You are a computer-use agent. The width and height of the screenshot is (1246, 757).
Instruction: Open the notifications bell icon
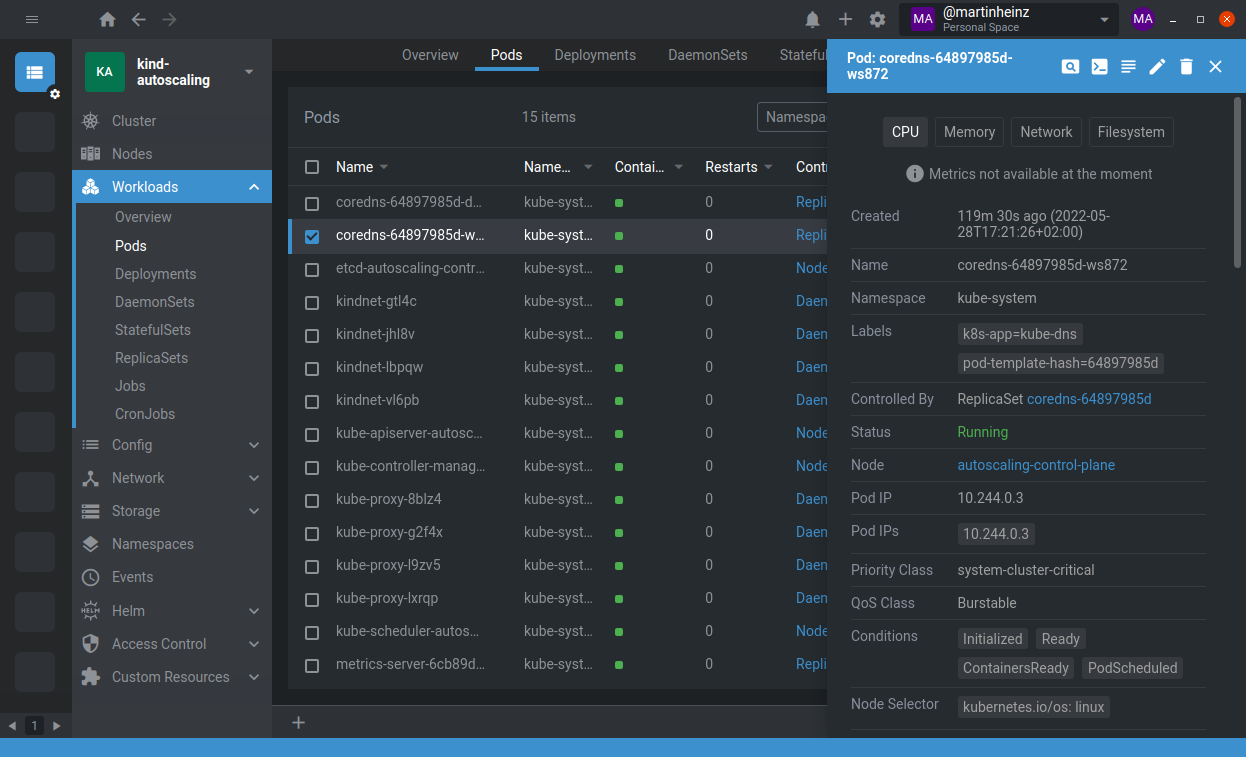point(813,20)
